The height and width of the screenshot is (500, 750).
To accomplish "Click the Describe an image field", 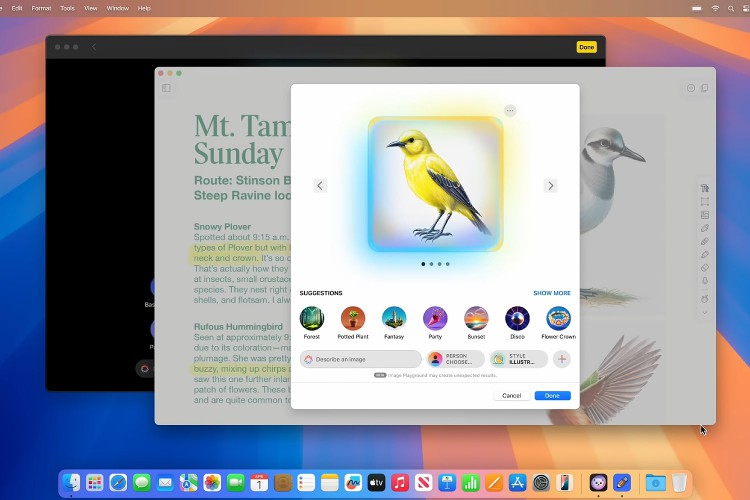I will point(360,359).
